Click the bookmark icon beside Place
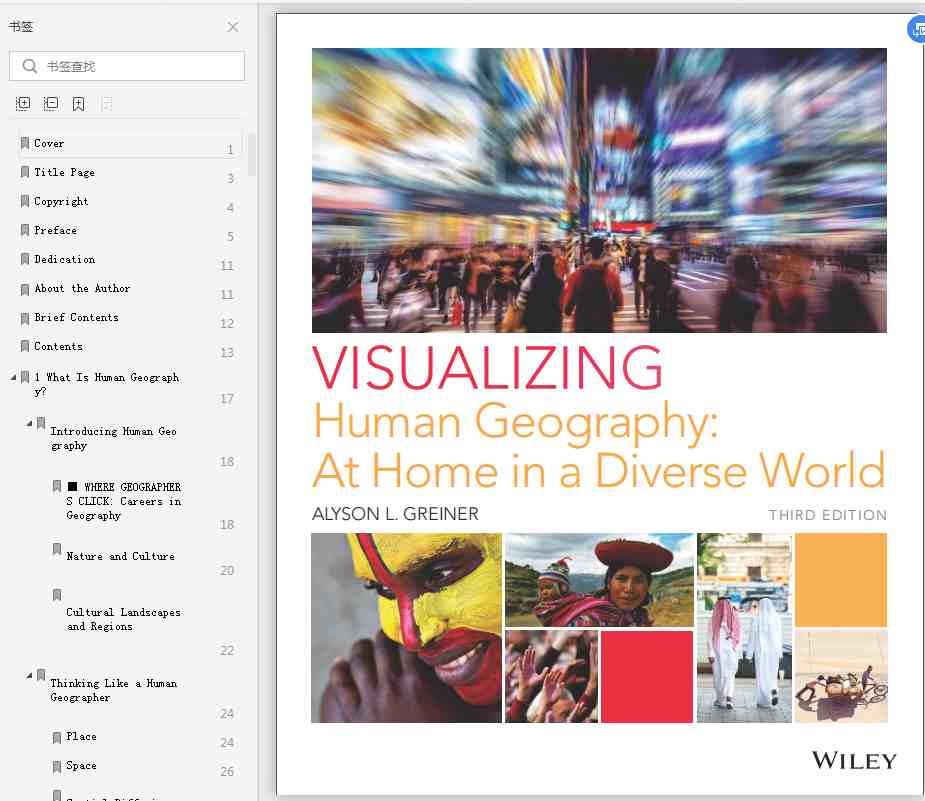Viewport: 925px width, 801px height. pos(57,737)
